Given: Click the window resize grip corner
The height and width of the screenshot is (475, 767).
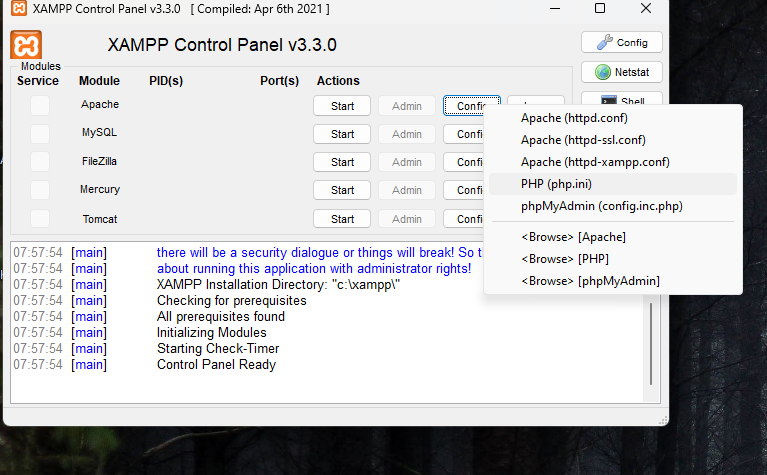Looking at the screenshot, I should [x=663, y=420].
